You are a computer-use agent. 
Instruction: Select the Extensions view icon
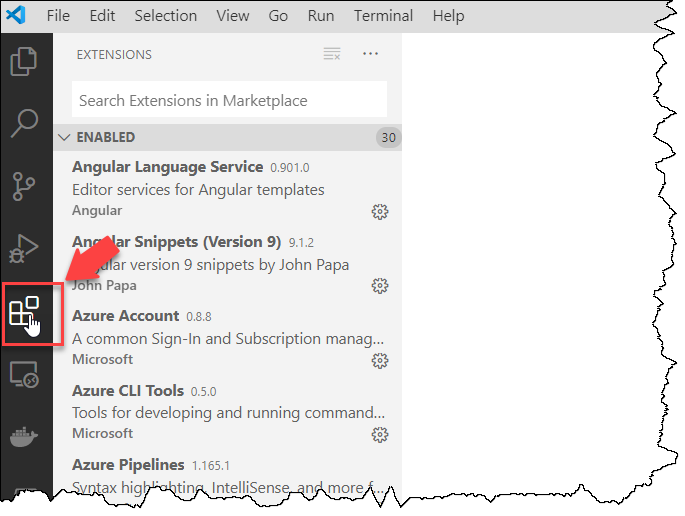click(x=24, y=311)
